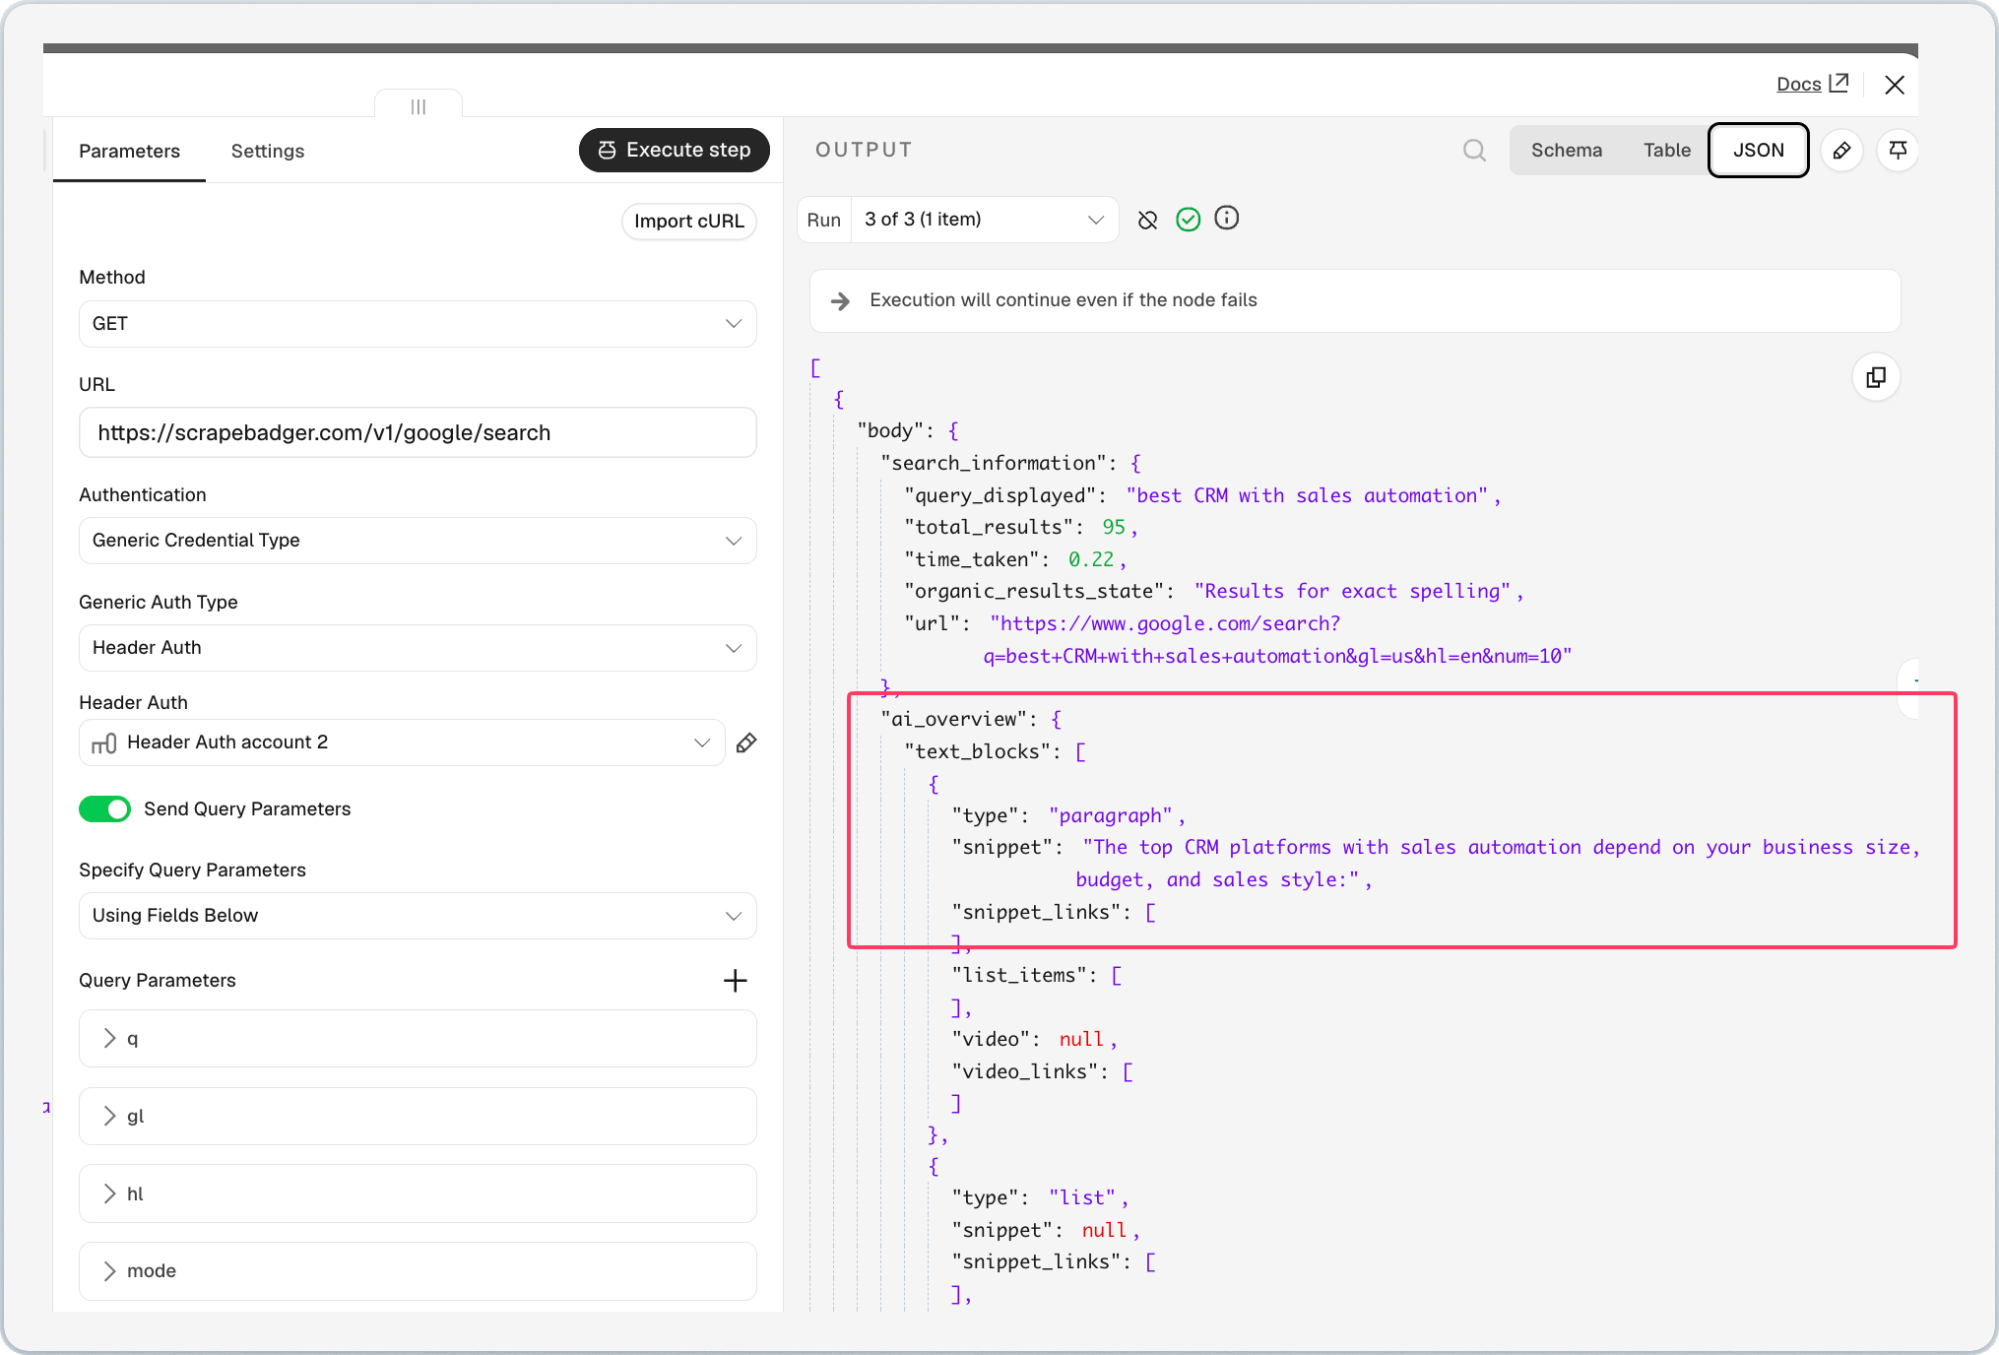Click the "Results for exact spelling" value
The width and height of the screenshot is (1999, 1355).
click(x=1352, y=591)
